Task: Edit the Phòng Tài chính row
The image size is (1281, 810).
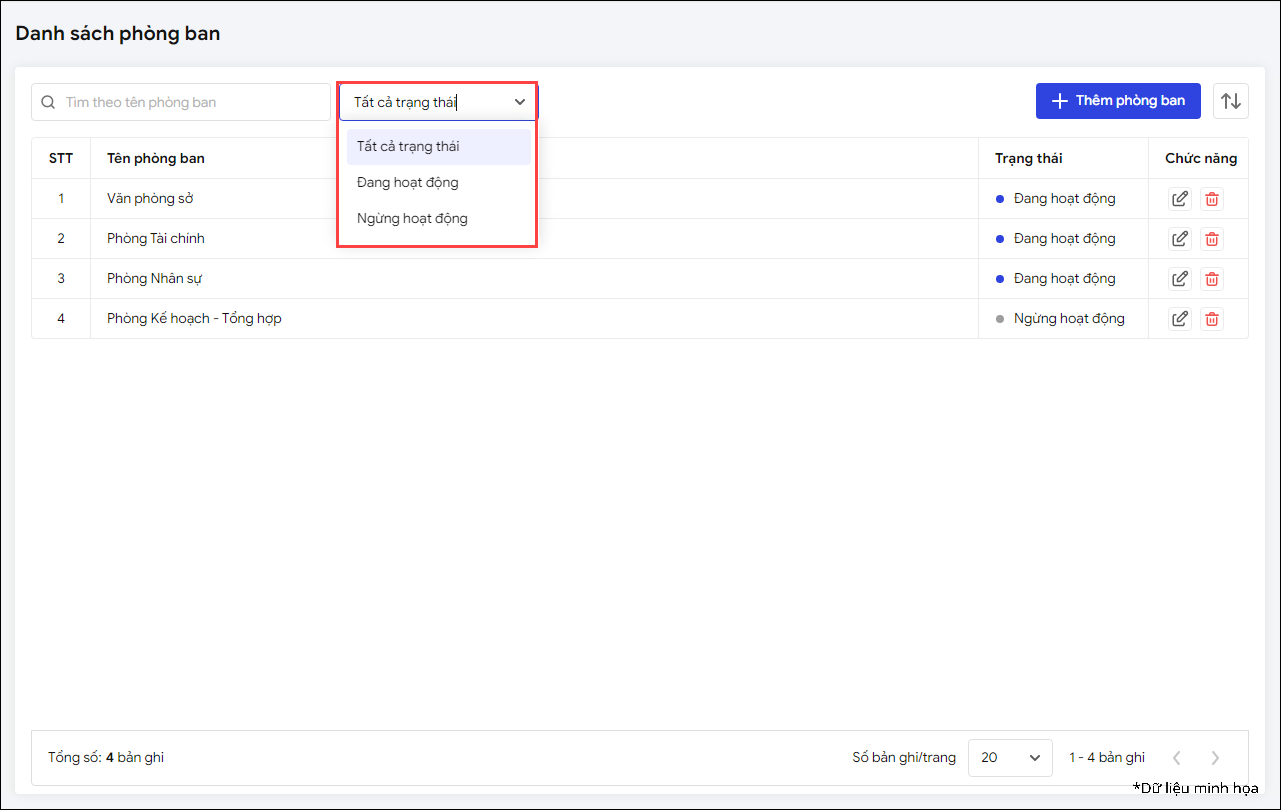Action: 1180,239
